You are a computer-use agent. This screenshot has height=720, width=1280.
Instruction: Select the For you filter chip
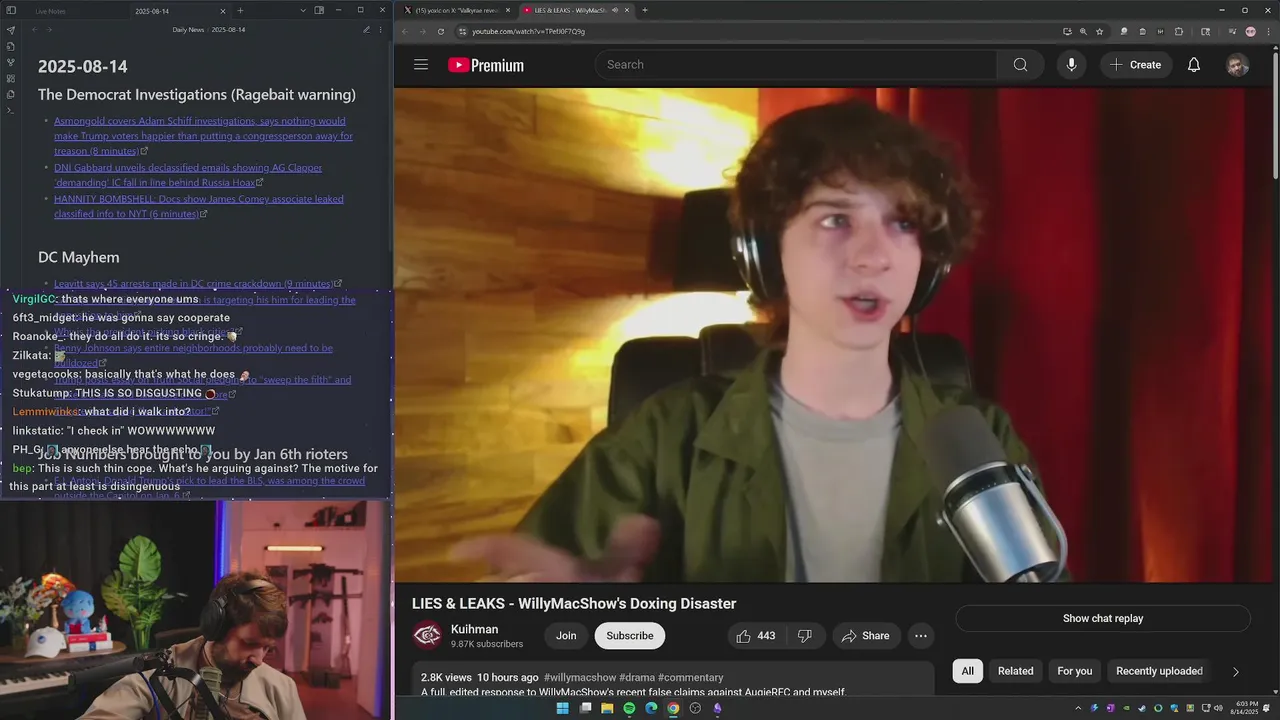tap(1075, 671)
